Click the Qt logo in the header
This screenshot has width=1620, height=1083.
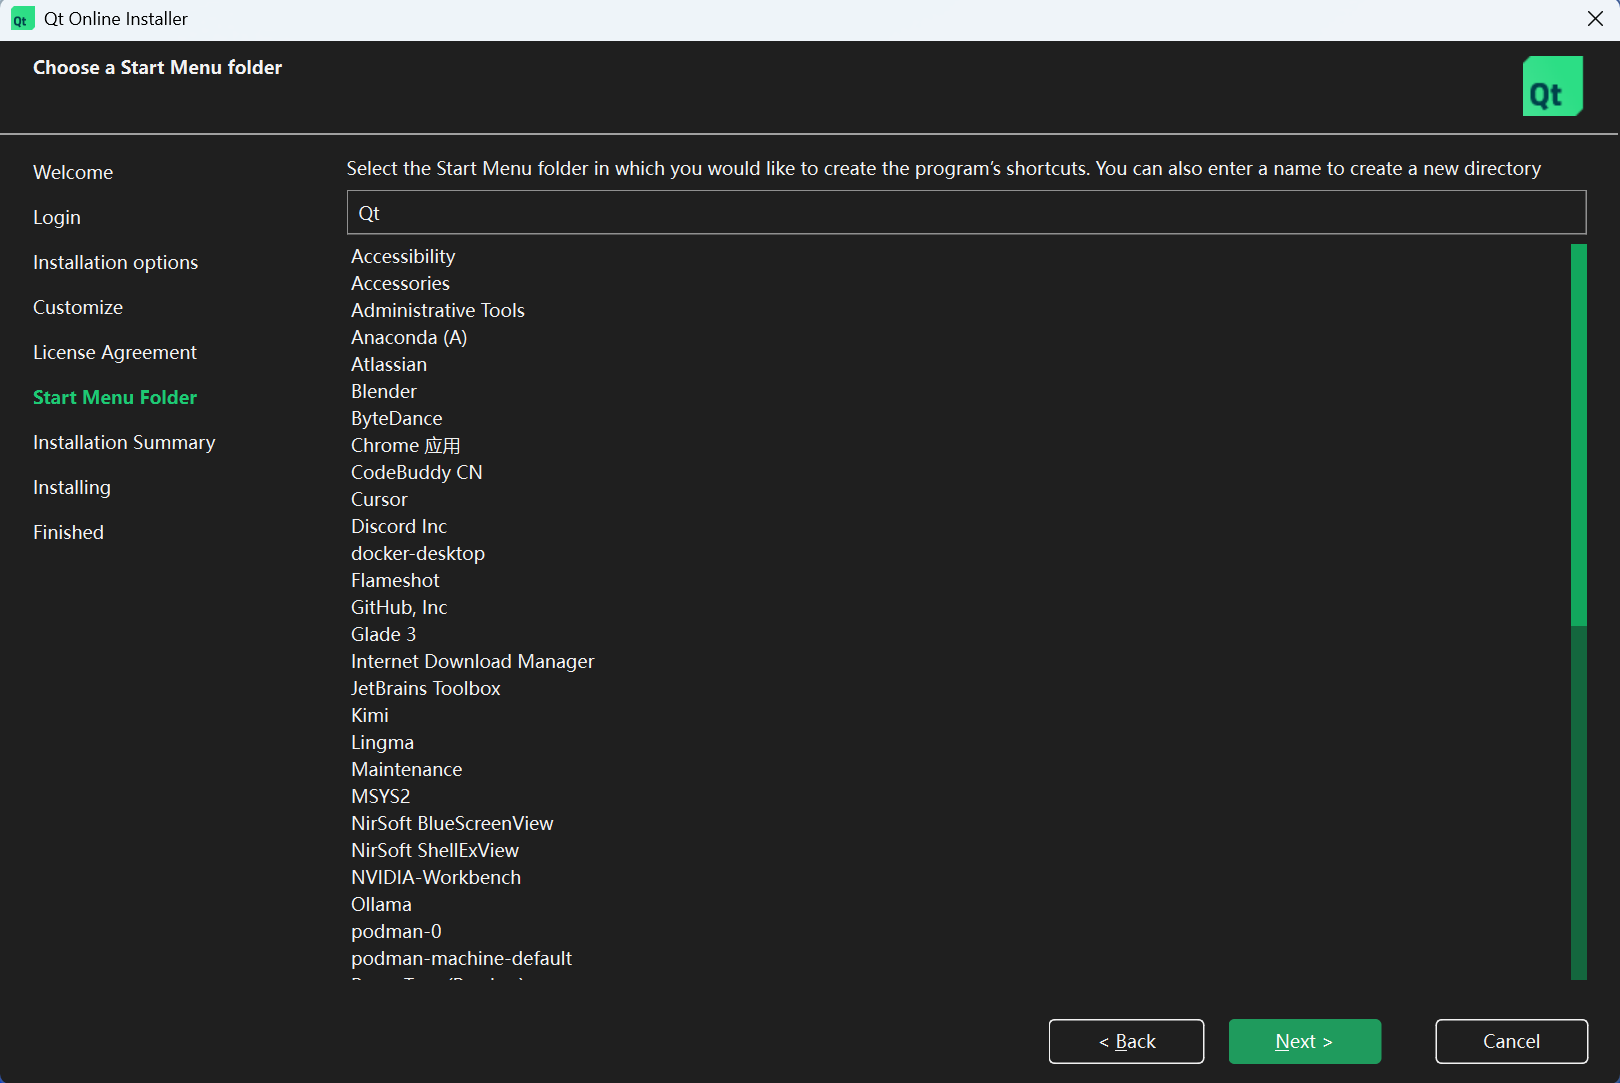pos(1552,86)
